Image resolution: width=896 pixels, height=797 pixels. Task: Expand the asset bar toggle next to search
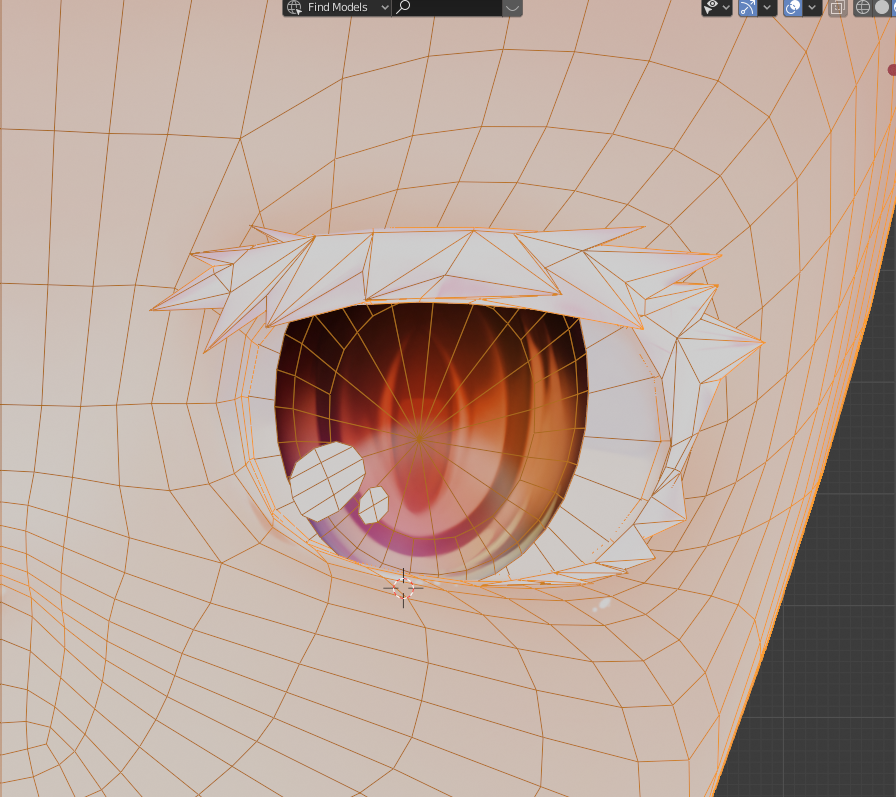(513, 7)
